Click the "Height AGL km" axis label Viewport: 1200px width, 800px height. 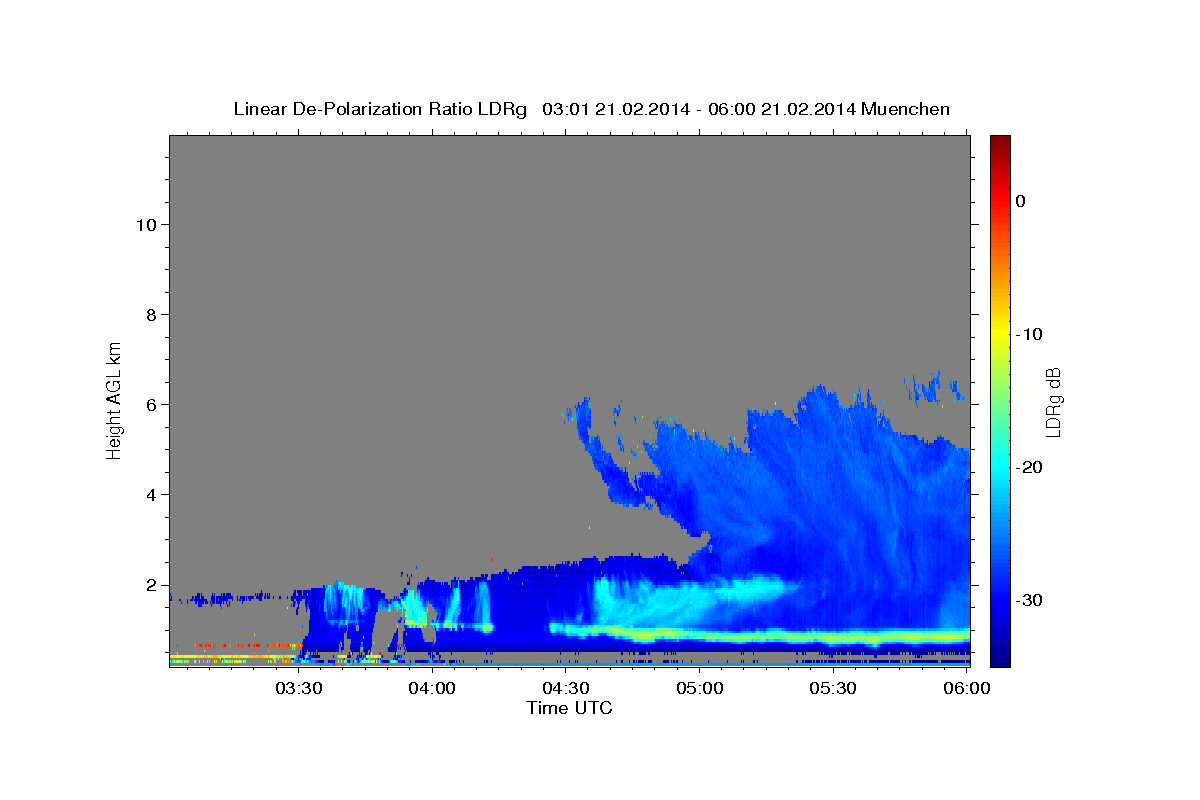tap(114, 399)
